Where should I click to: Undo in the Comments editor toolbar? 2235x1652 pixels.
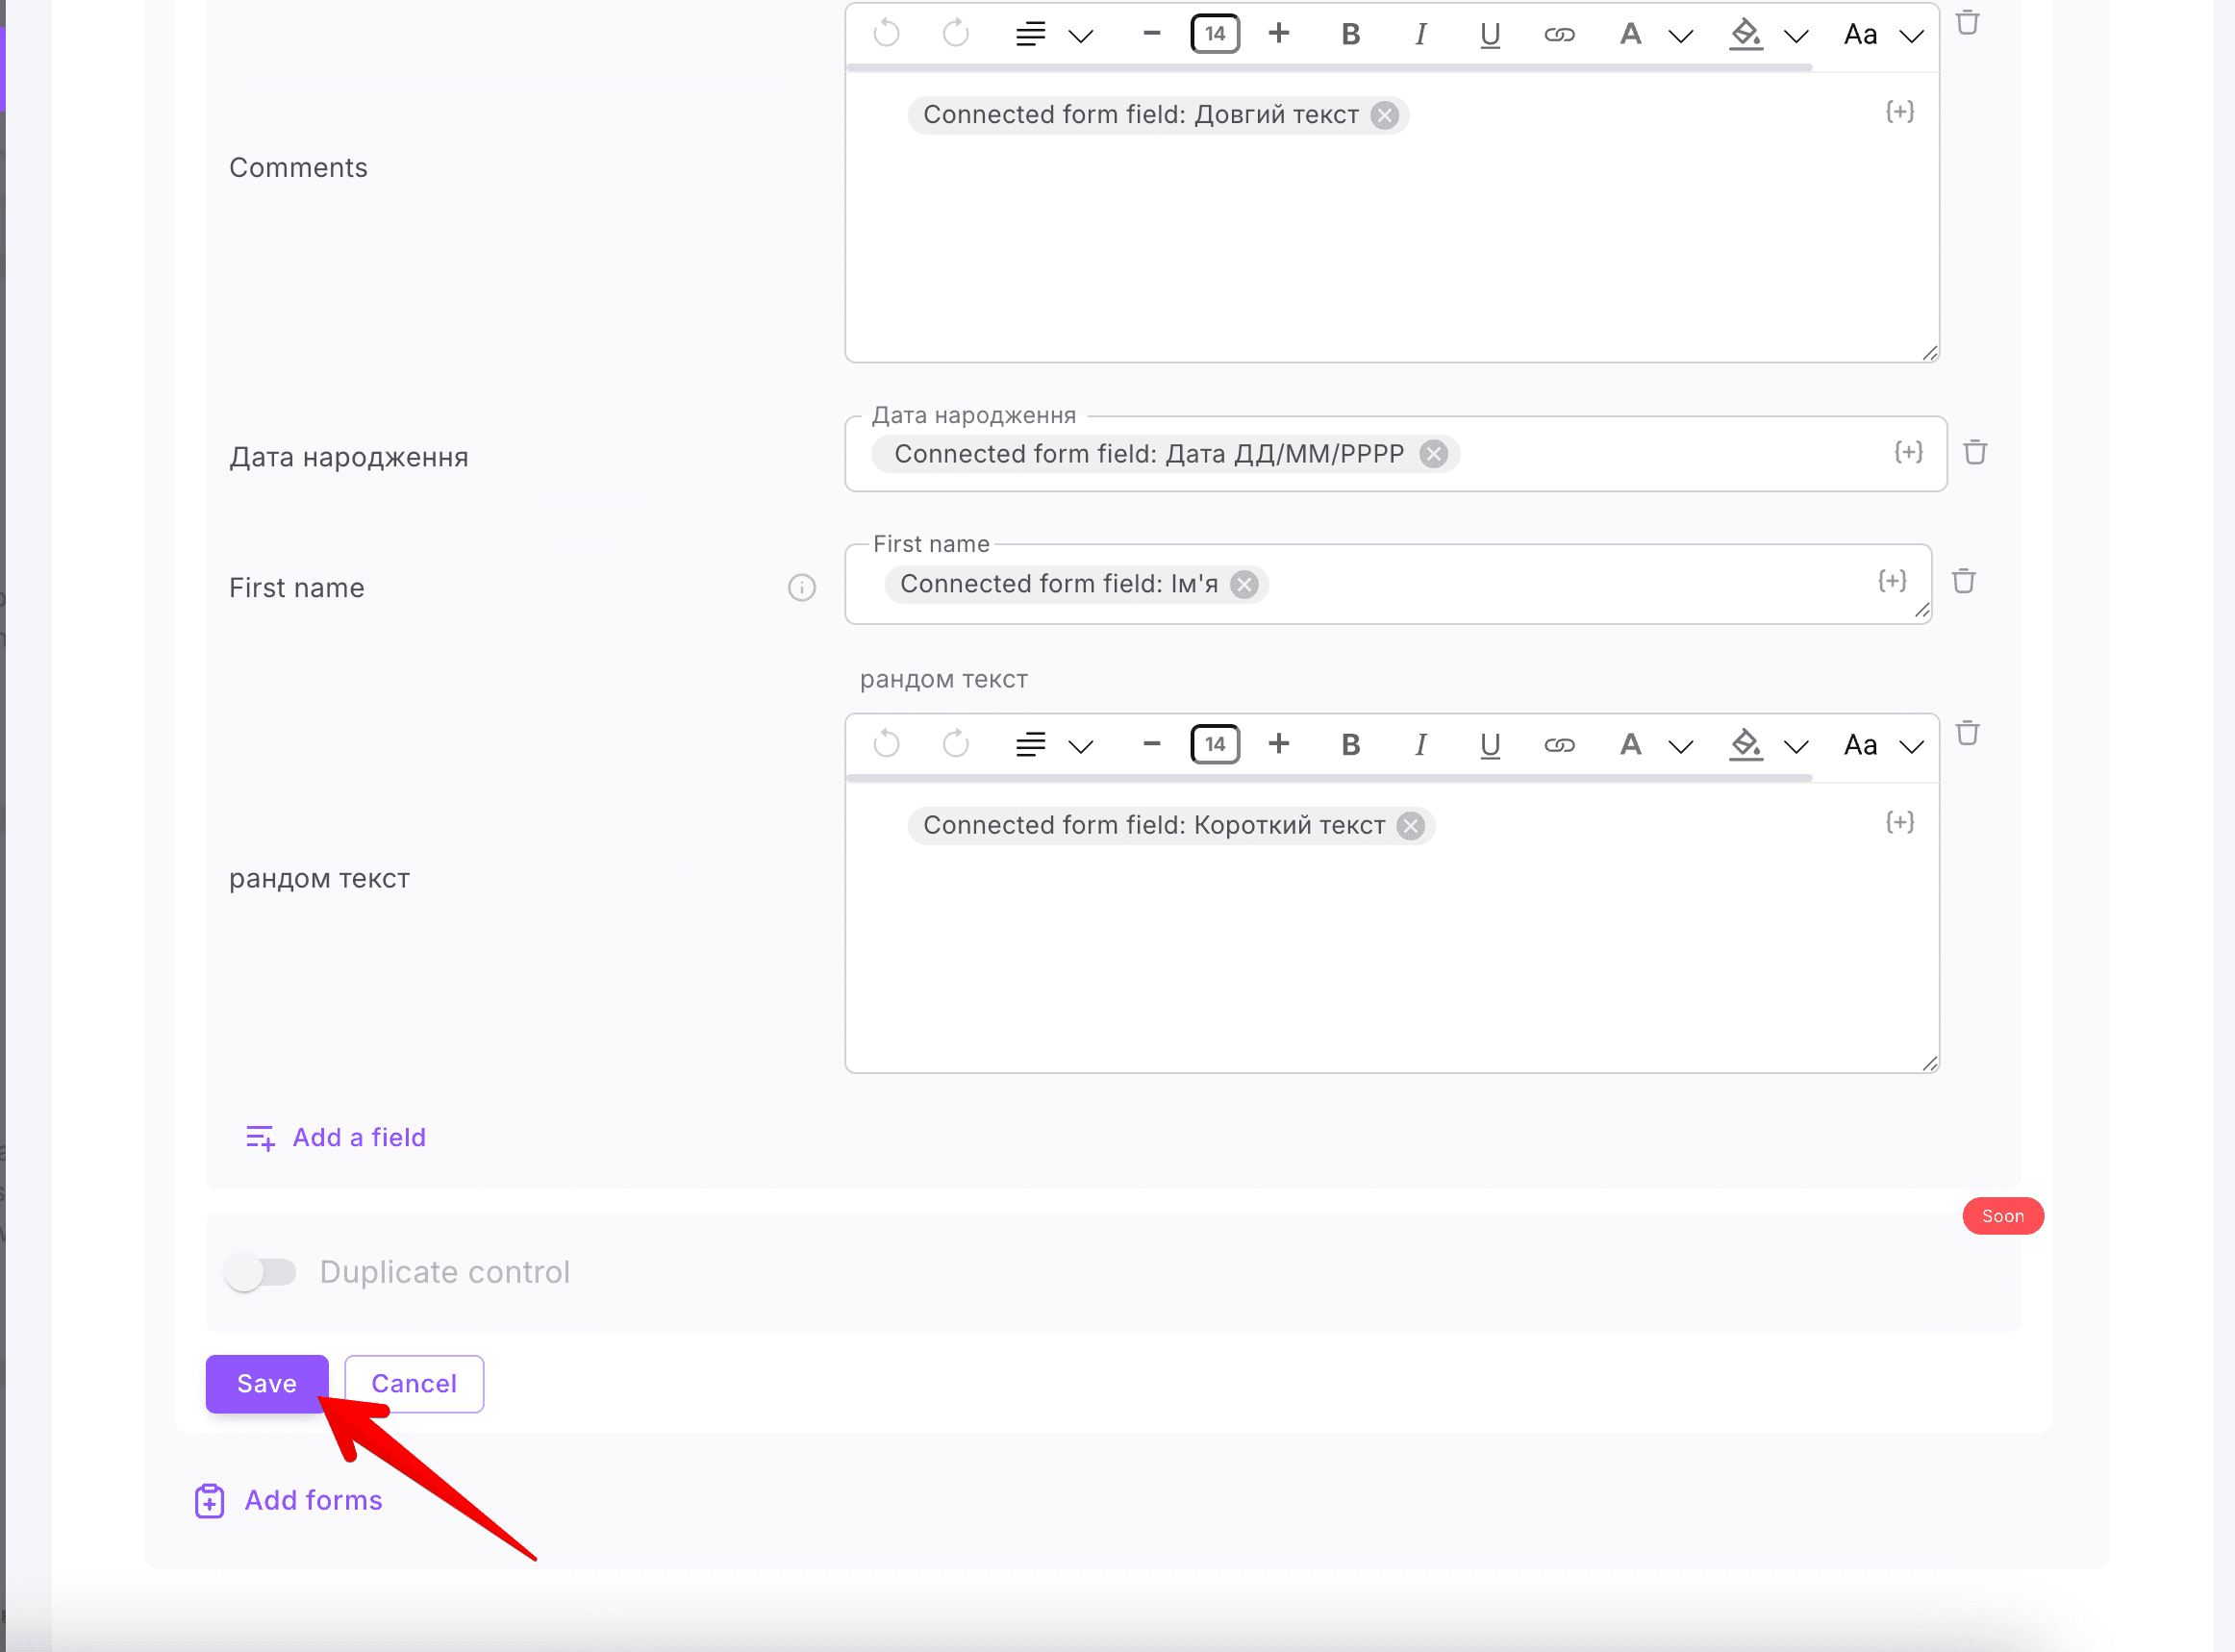pyautogui.click(x=886, y=34)
